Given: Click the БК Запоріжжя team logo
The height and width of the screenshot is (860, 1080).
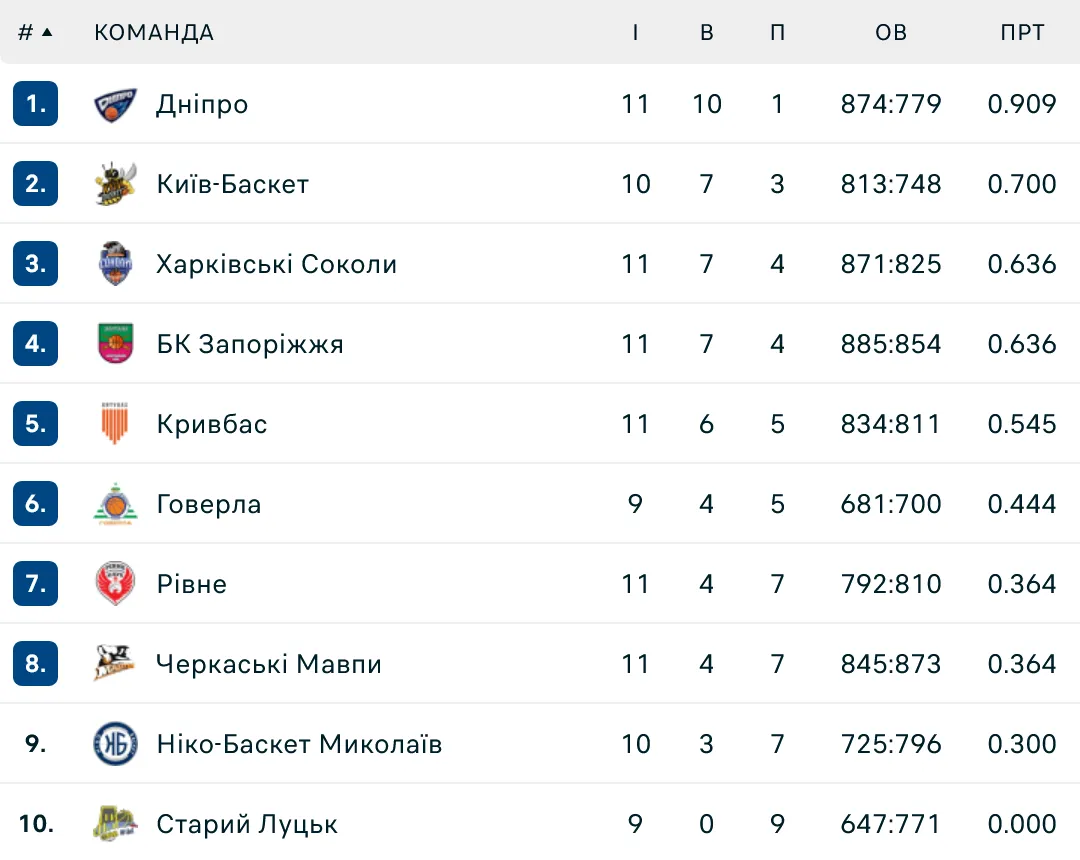Looking at the screenshot, I should 116,344.
